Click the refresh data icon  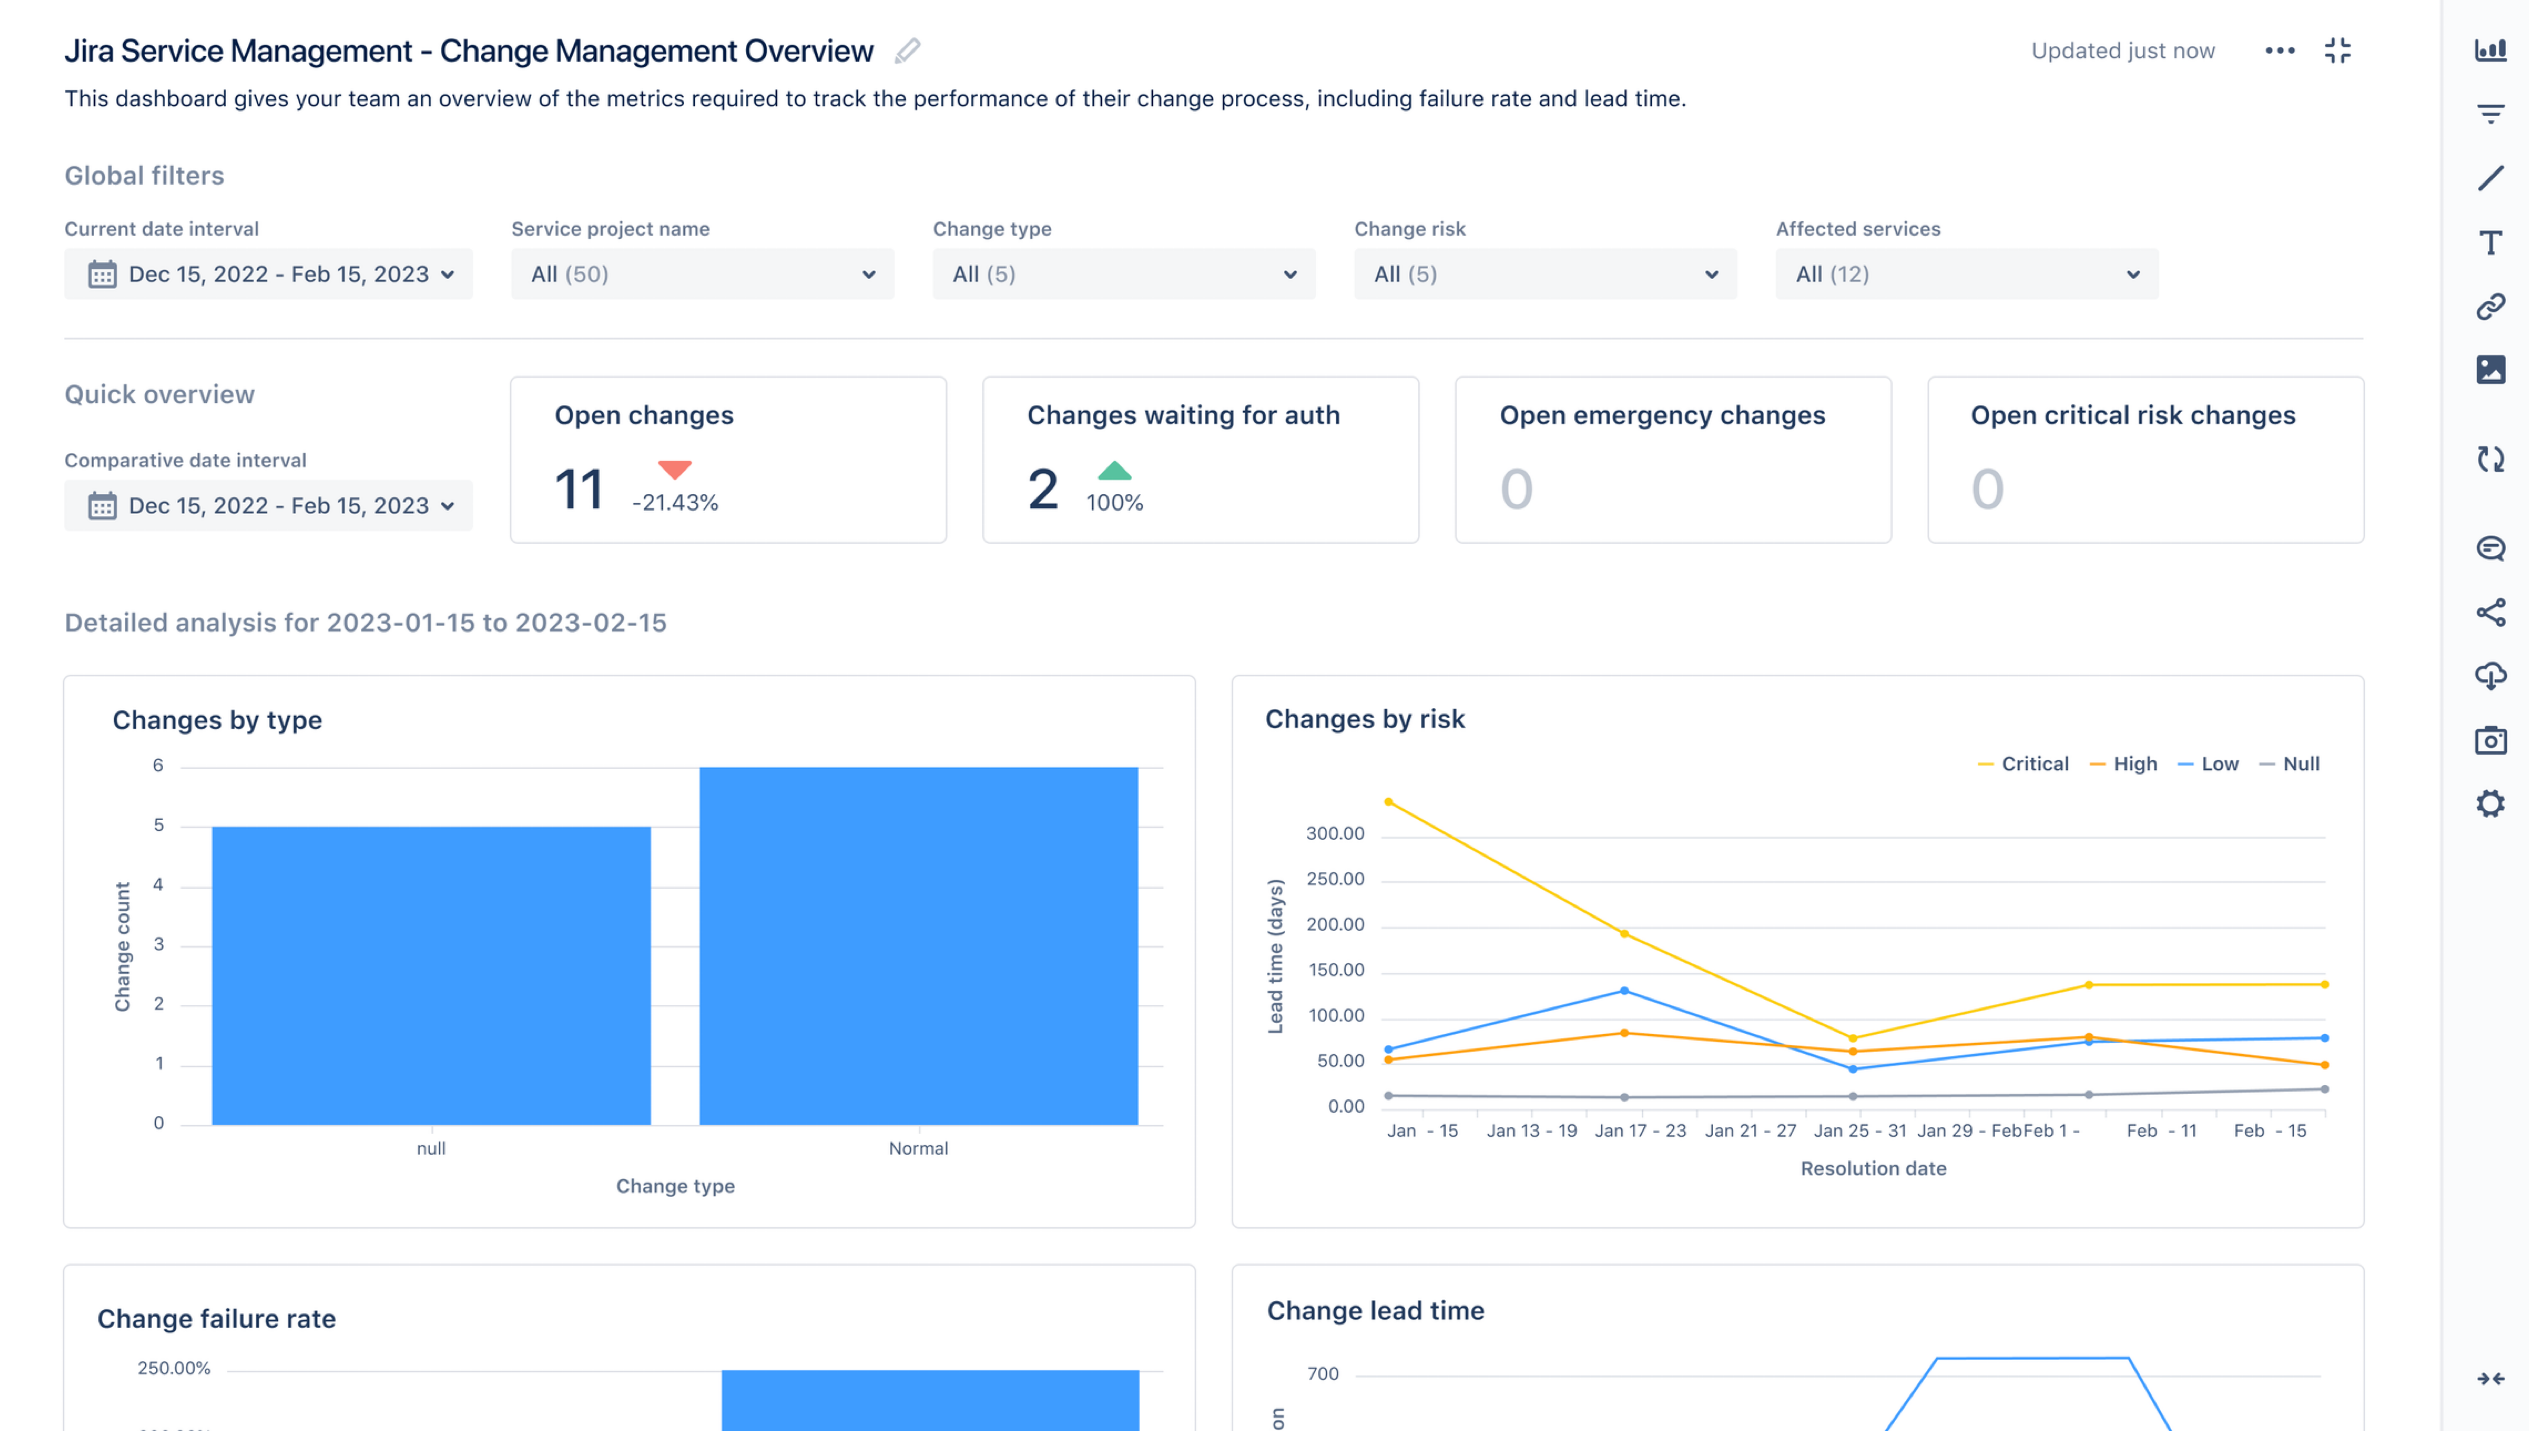pos(2491,459)
